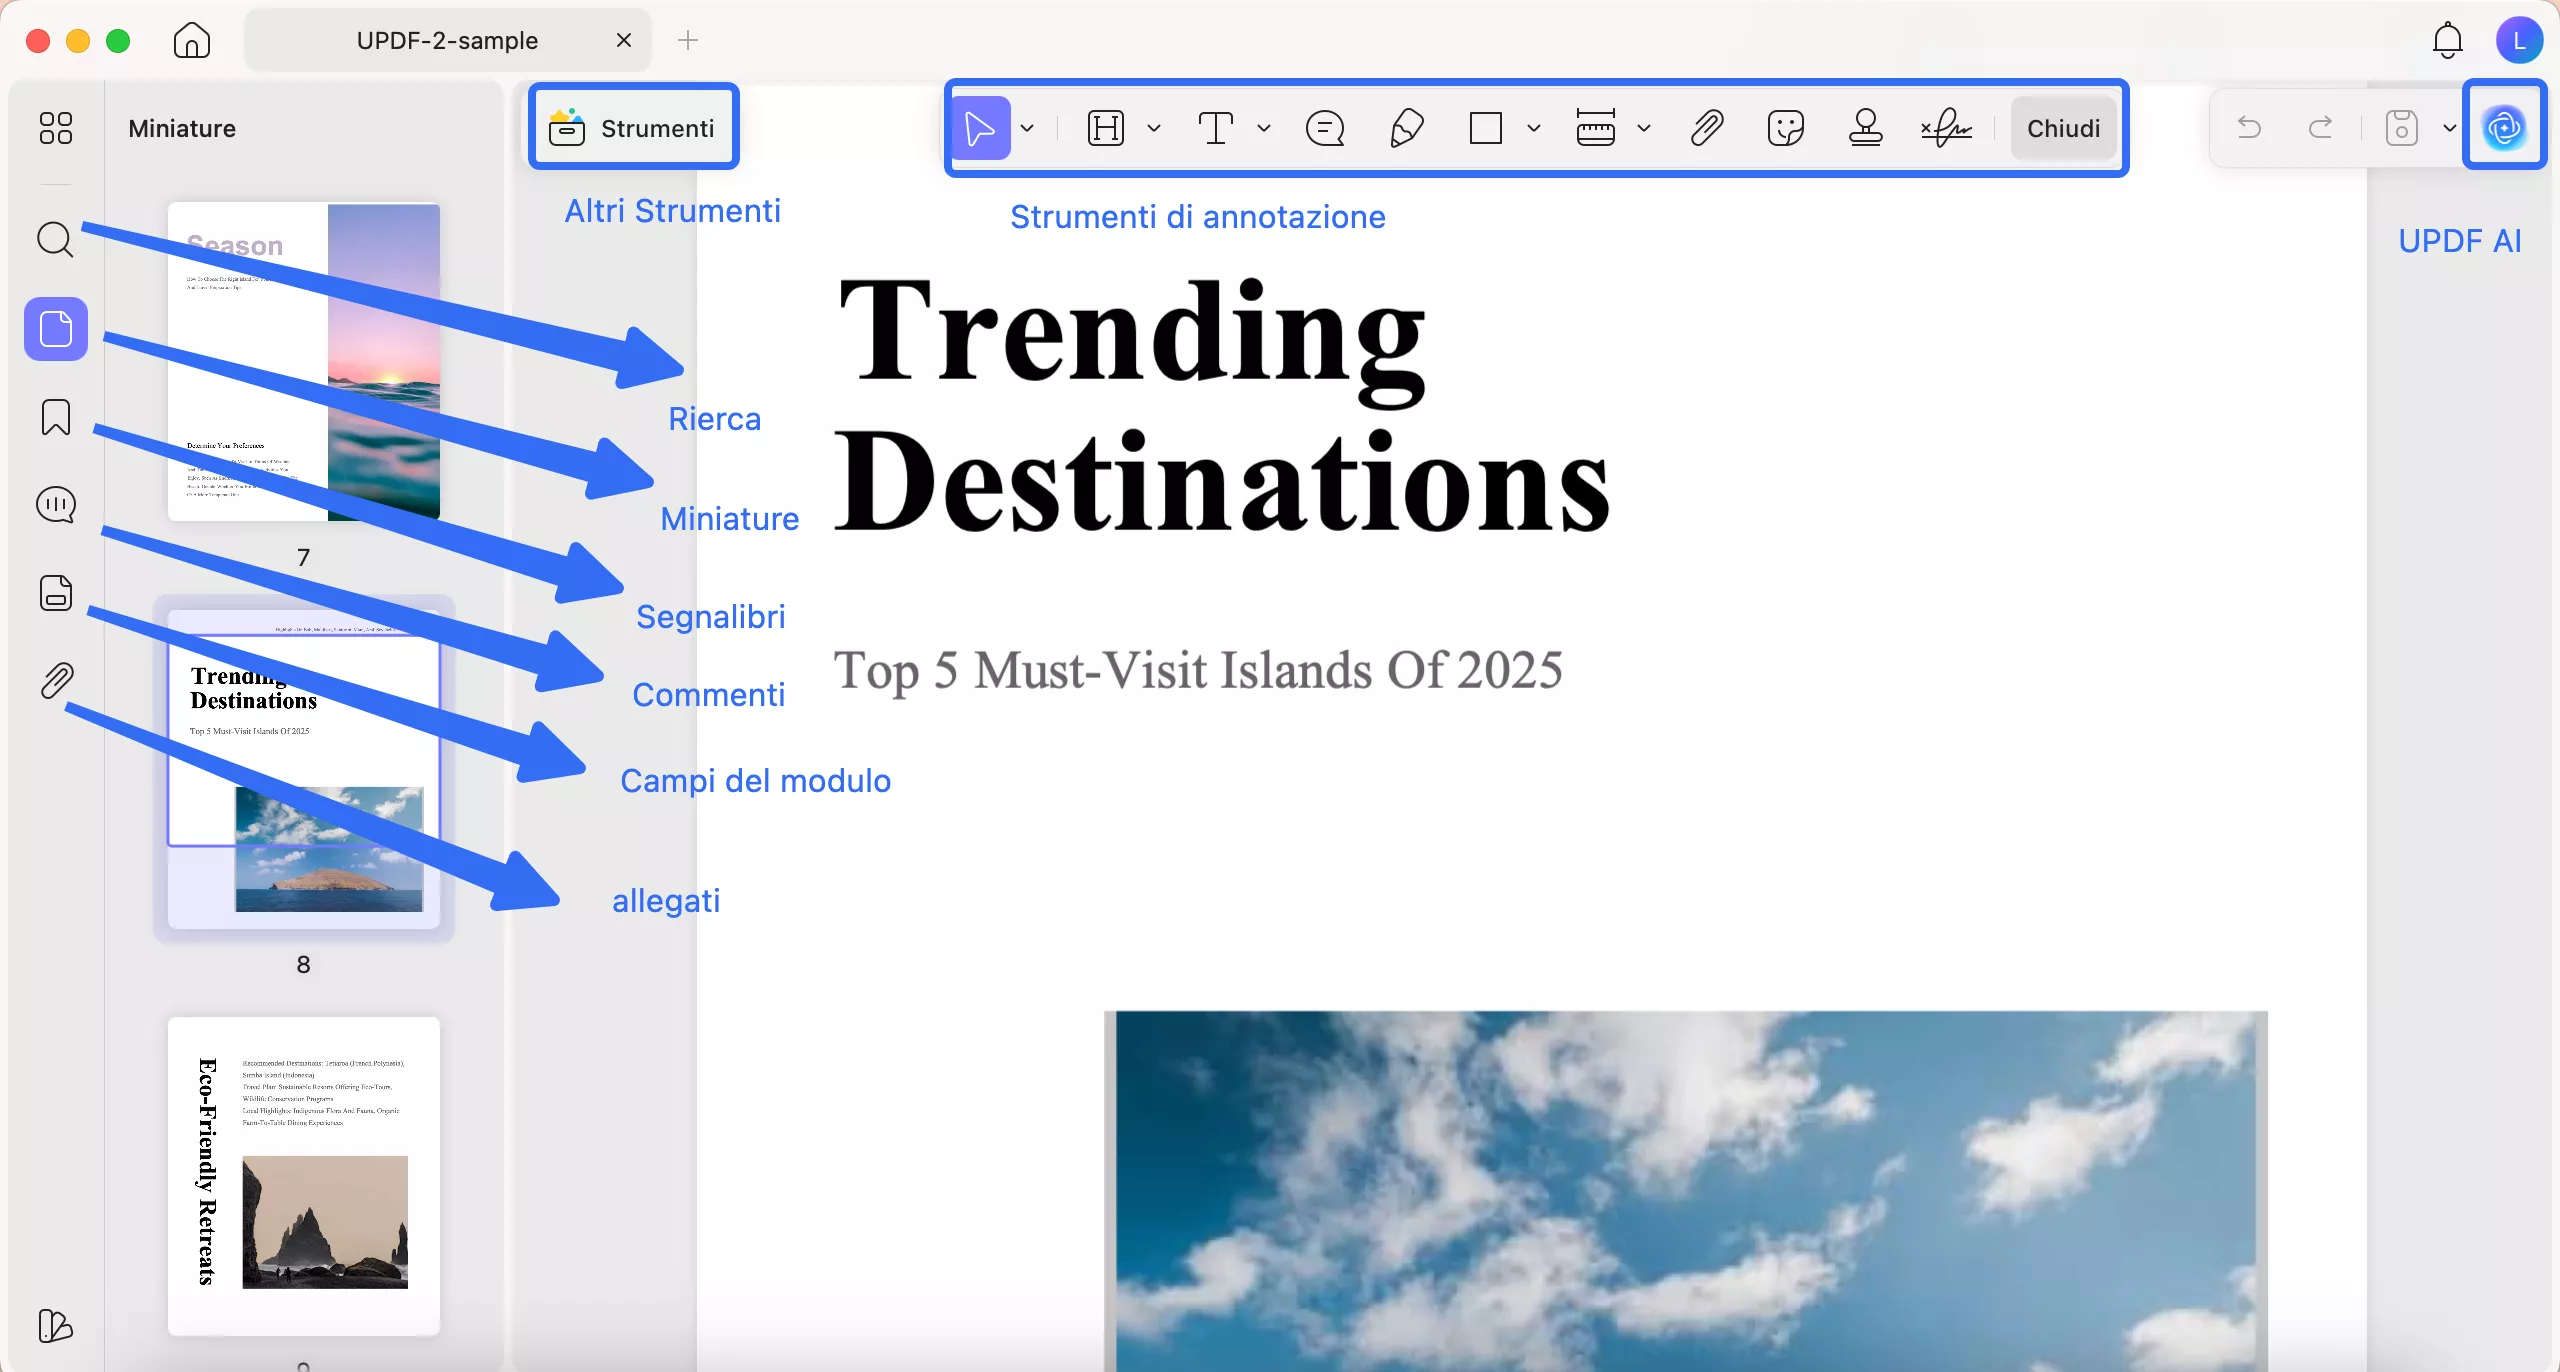Open the comments panel icon
Screen dimensions: 2560x1372
click(x=55, y=505)
